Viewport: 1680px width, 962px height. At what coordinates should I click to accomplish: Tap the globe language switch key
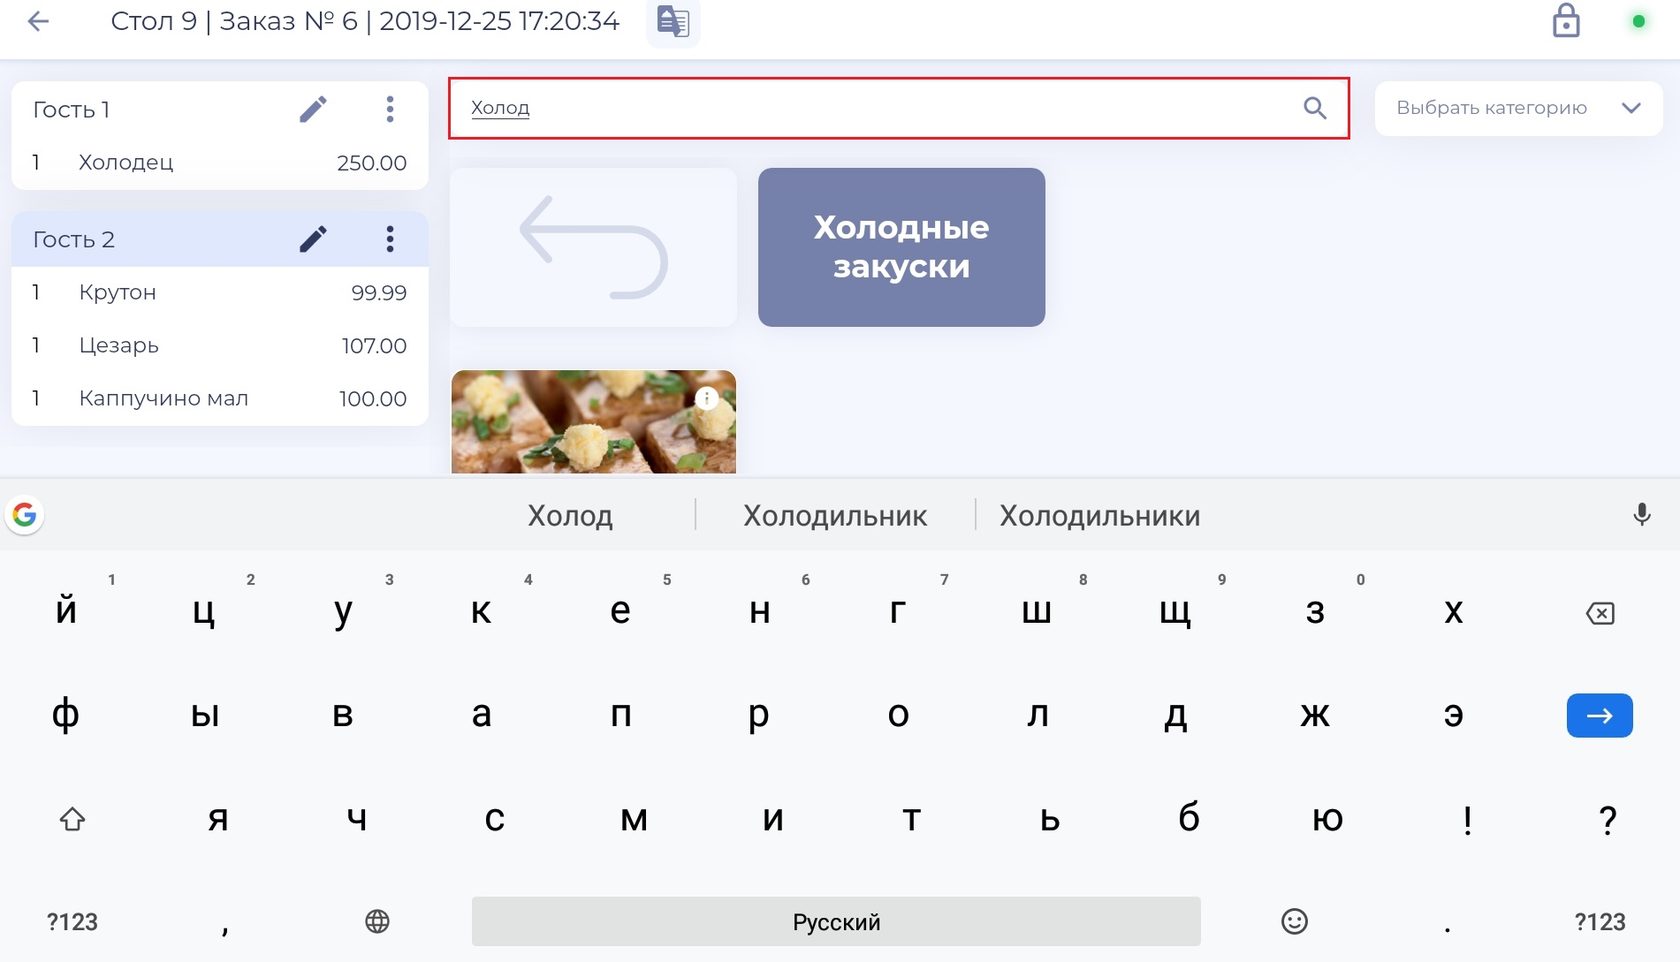(377, 921)
